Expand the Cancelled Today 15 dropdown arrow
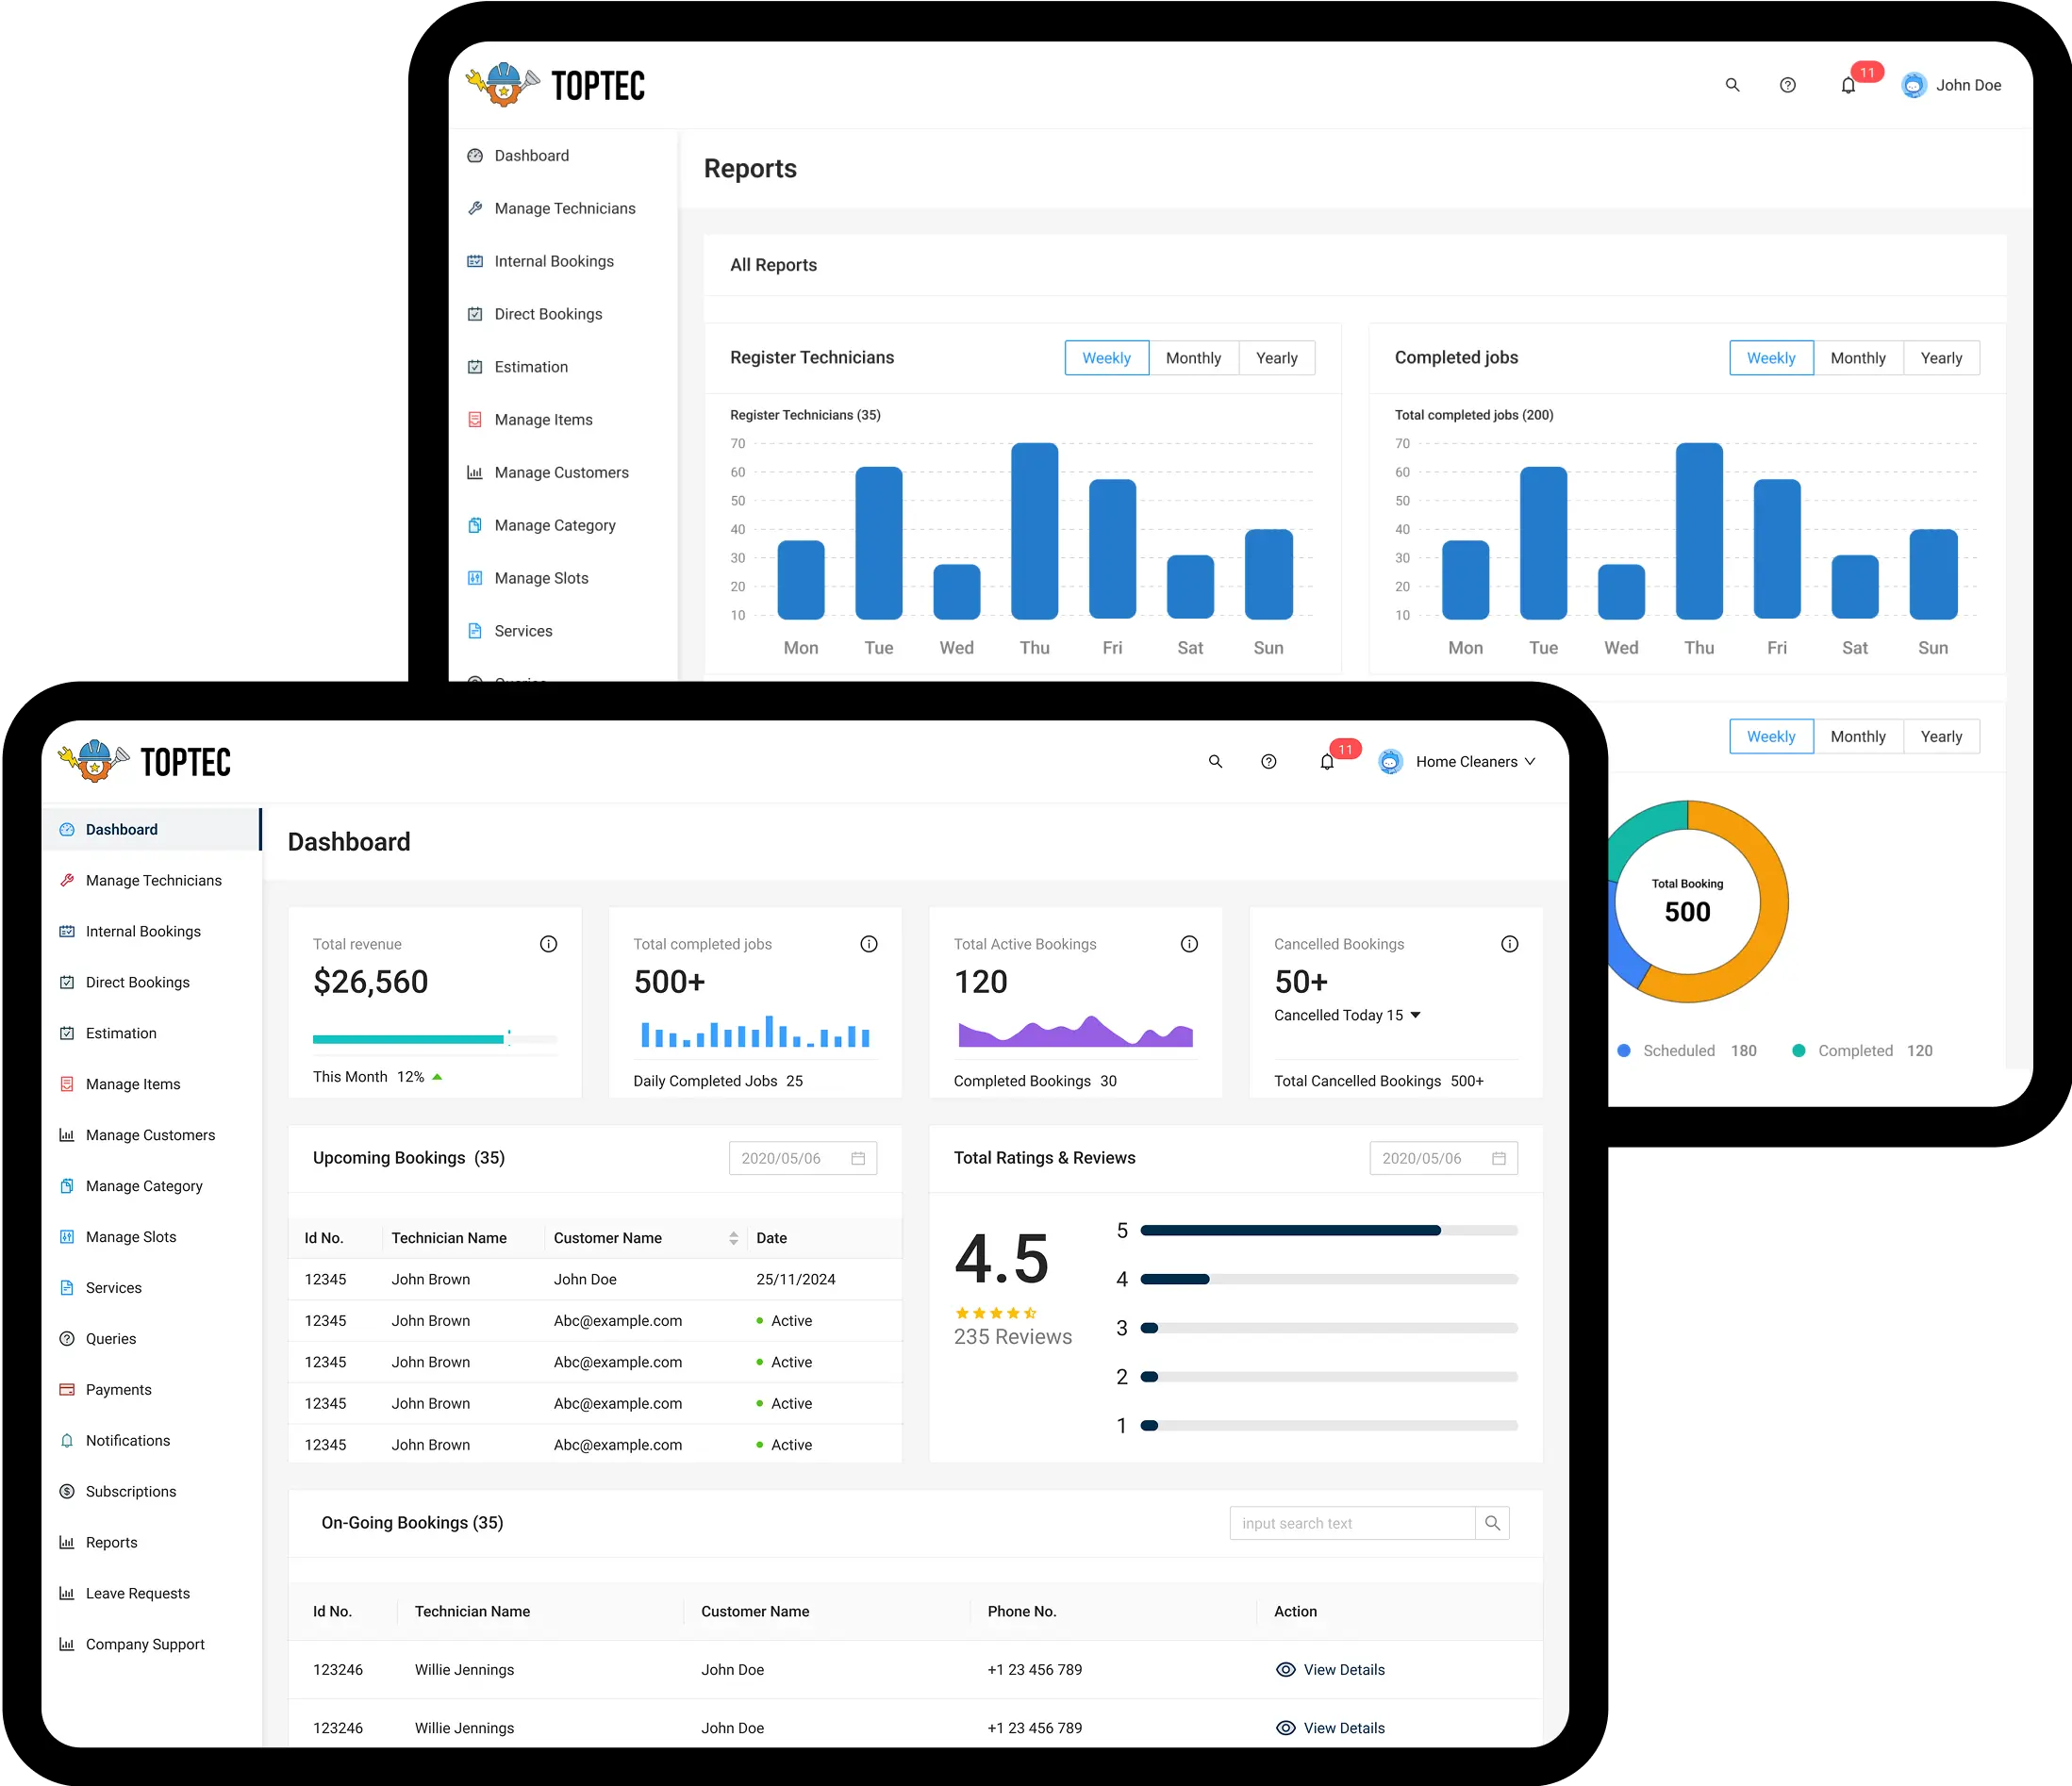 point(1415,1015)
